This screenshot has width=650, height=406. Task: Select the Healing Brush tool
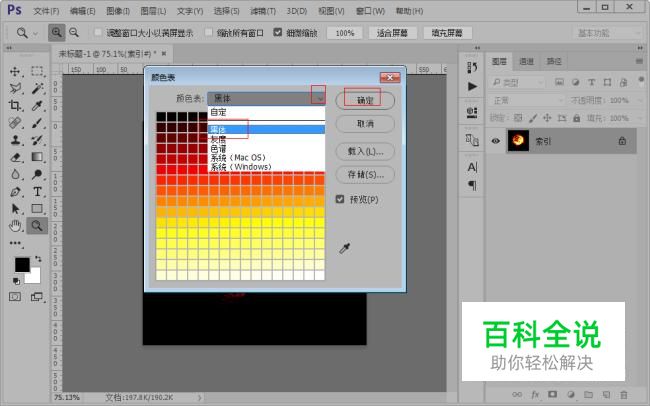coord(15,123)
